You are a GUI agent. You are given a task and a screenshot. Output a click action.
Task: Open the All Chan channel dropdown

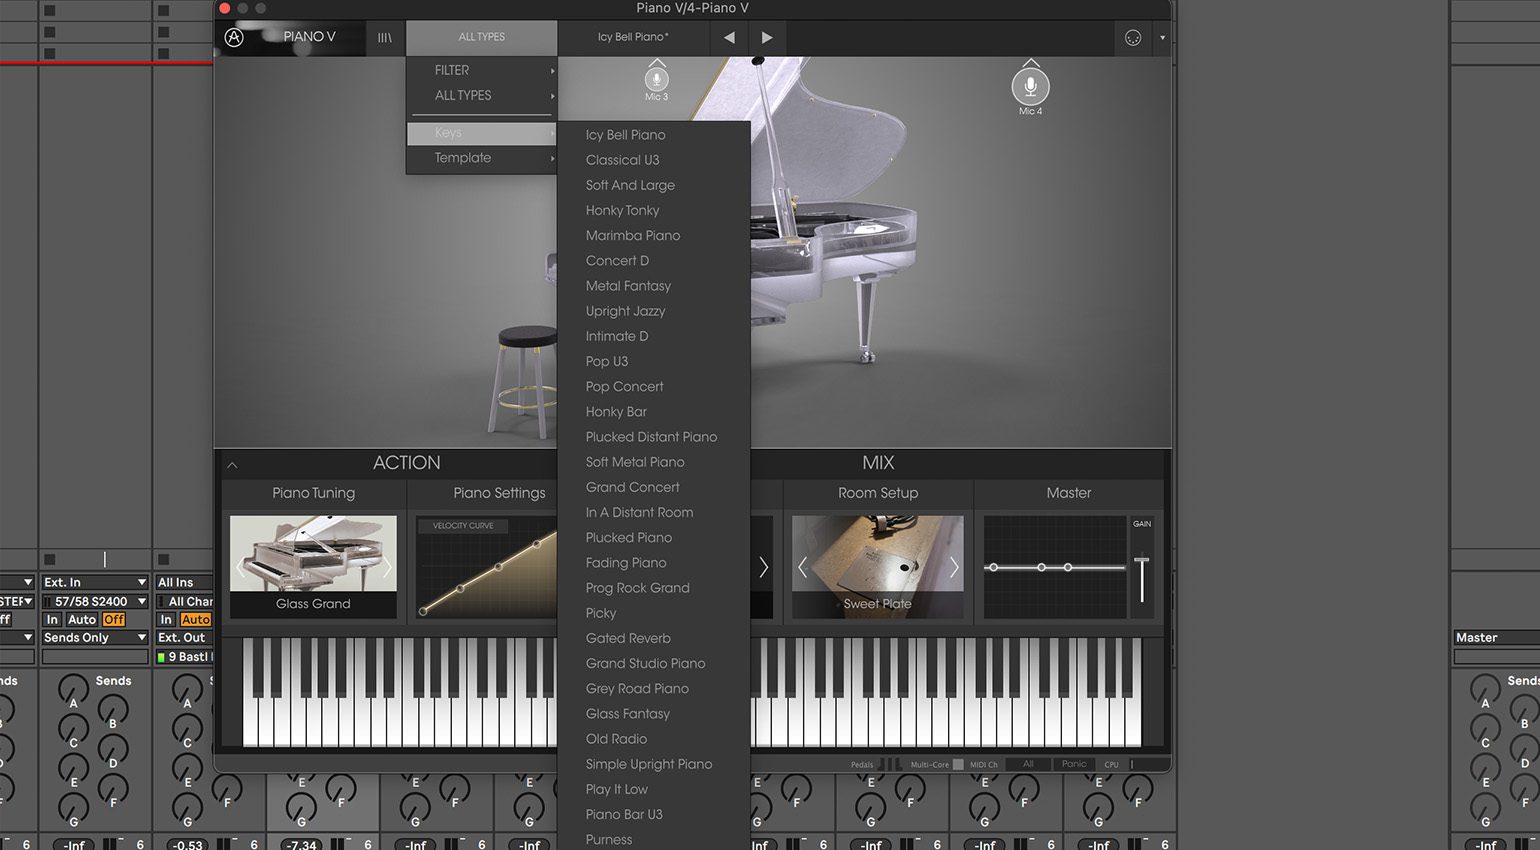click(184, 601)
